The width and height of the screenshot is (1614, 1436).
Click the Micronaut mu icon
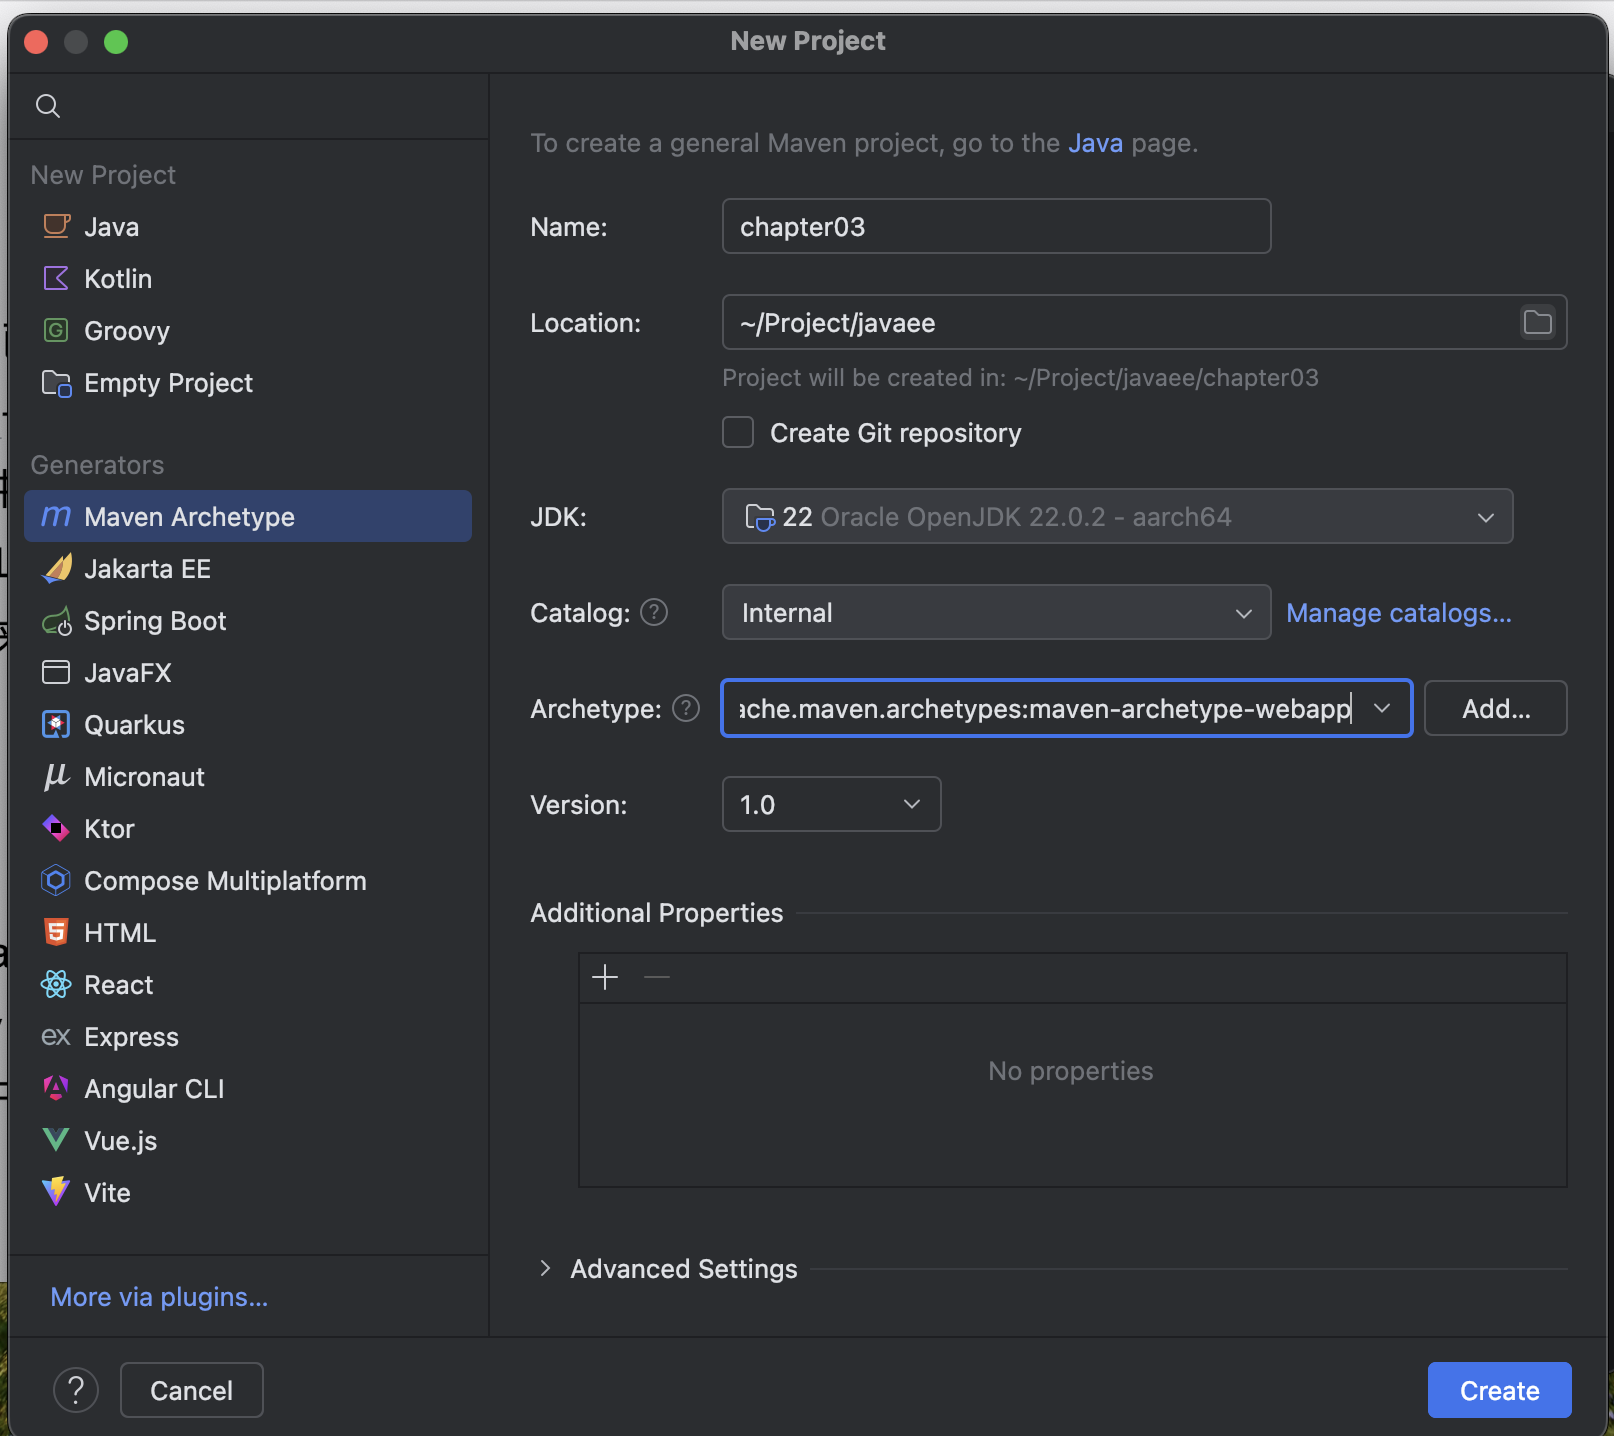coord(56,776)
